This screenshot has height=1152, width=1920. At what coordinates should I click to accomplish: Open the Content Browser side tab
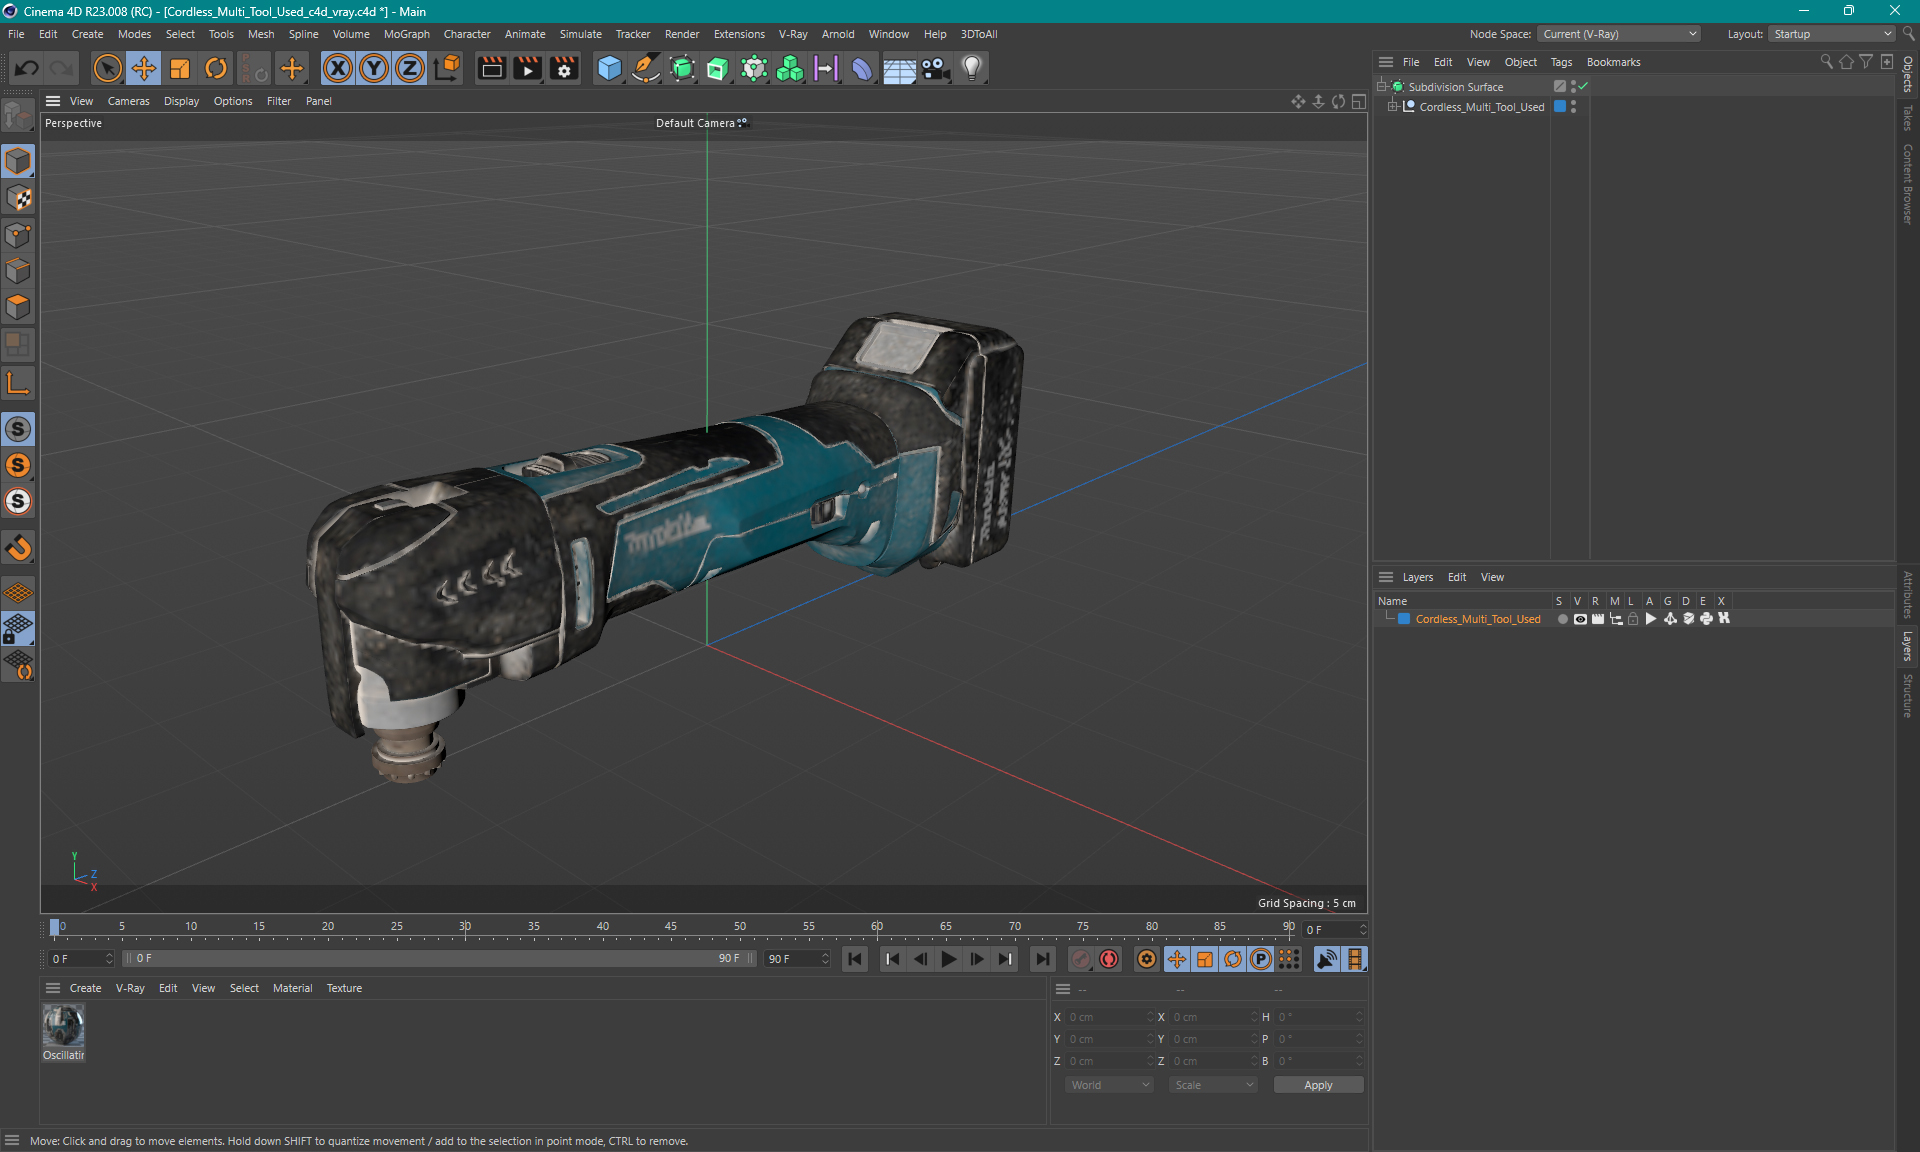pos(1908,183)
